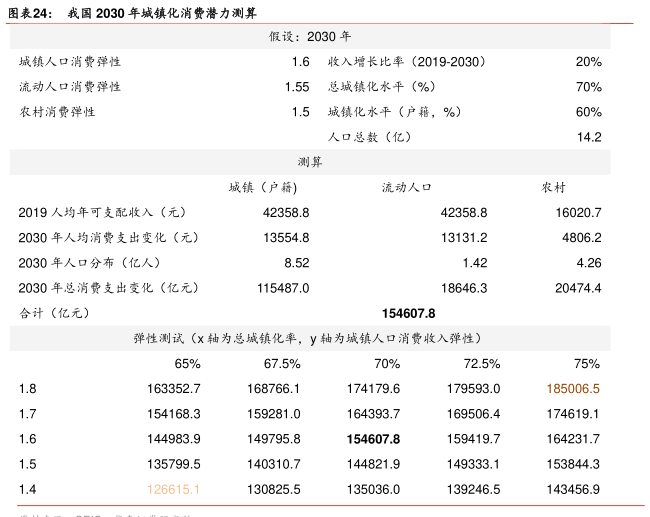This screenshot has height=517, width=650.
Task: Click the 1.7 elasticity row label
Action: tap(27, 414)
